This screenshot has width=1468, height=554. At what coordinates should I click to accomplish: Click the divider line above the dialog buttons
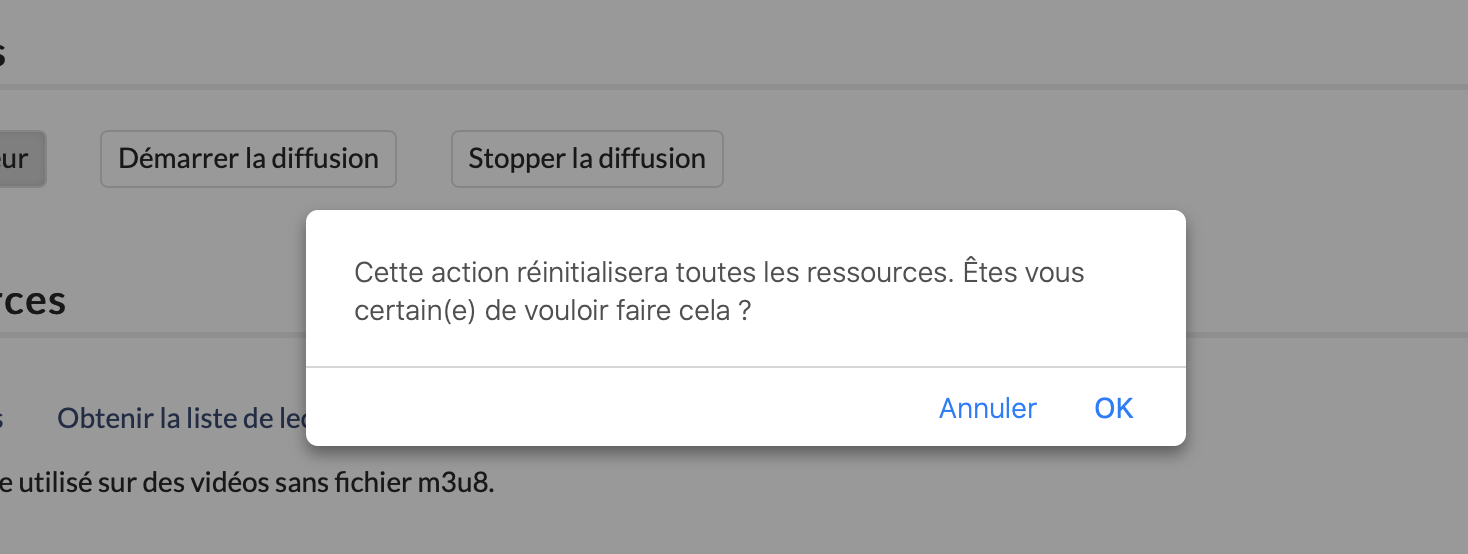pyautogui.click(x=745, y=367)
